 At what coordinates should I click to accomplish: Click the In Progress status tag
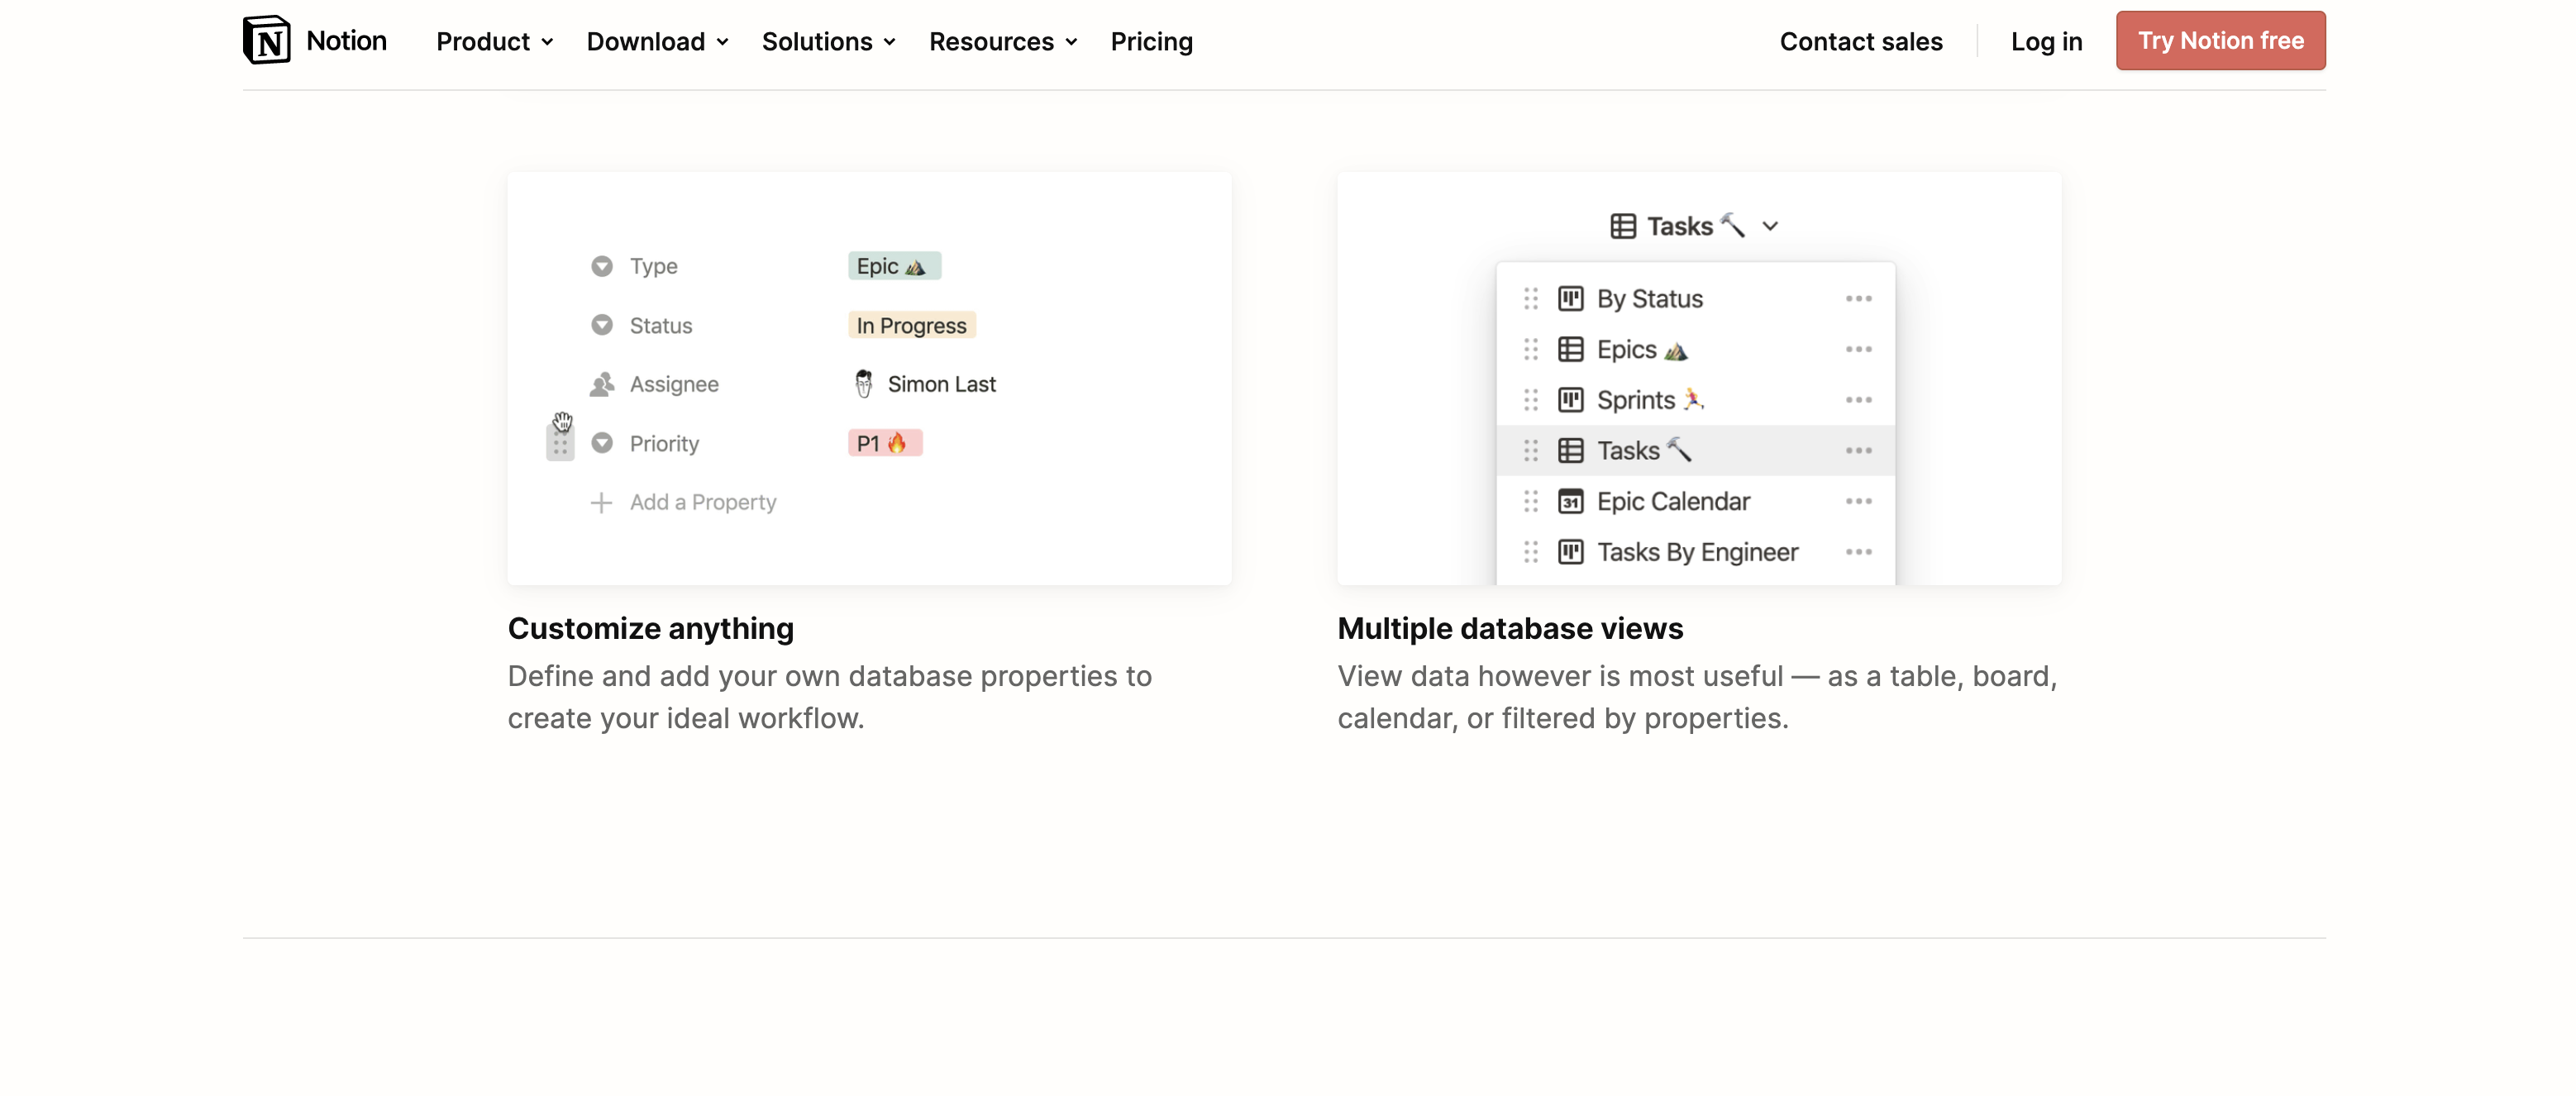[x=910, y=325]
